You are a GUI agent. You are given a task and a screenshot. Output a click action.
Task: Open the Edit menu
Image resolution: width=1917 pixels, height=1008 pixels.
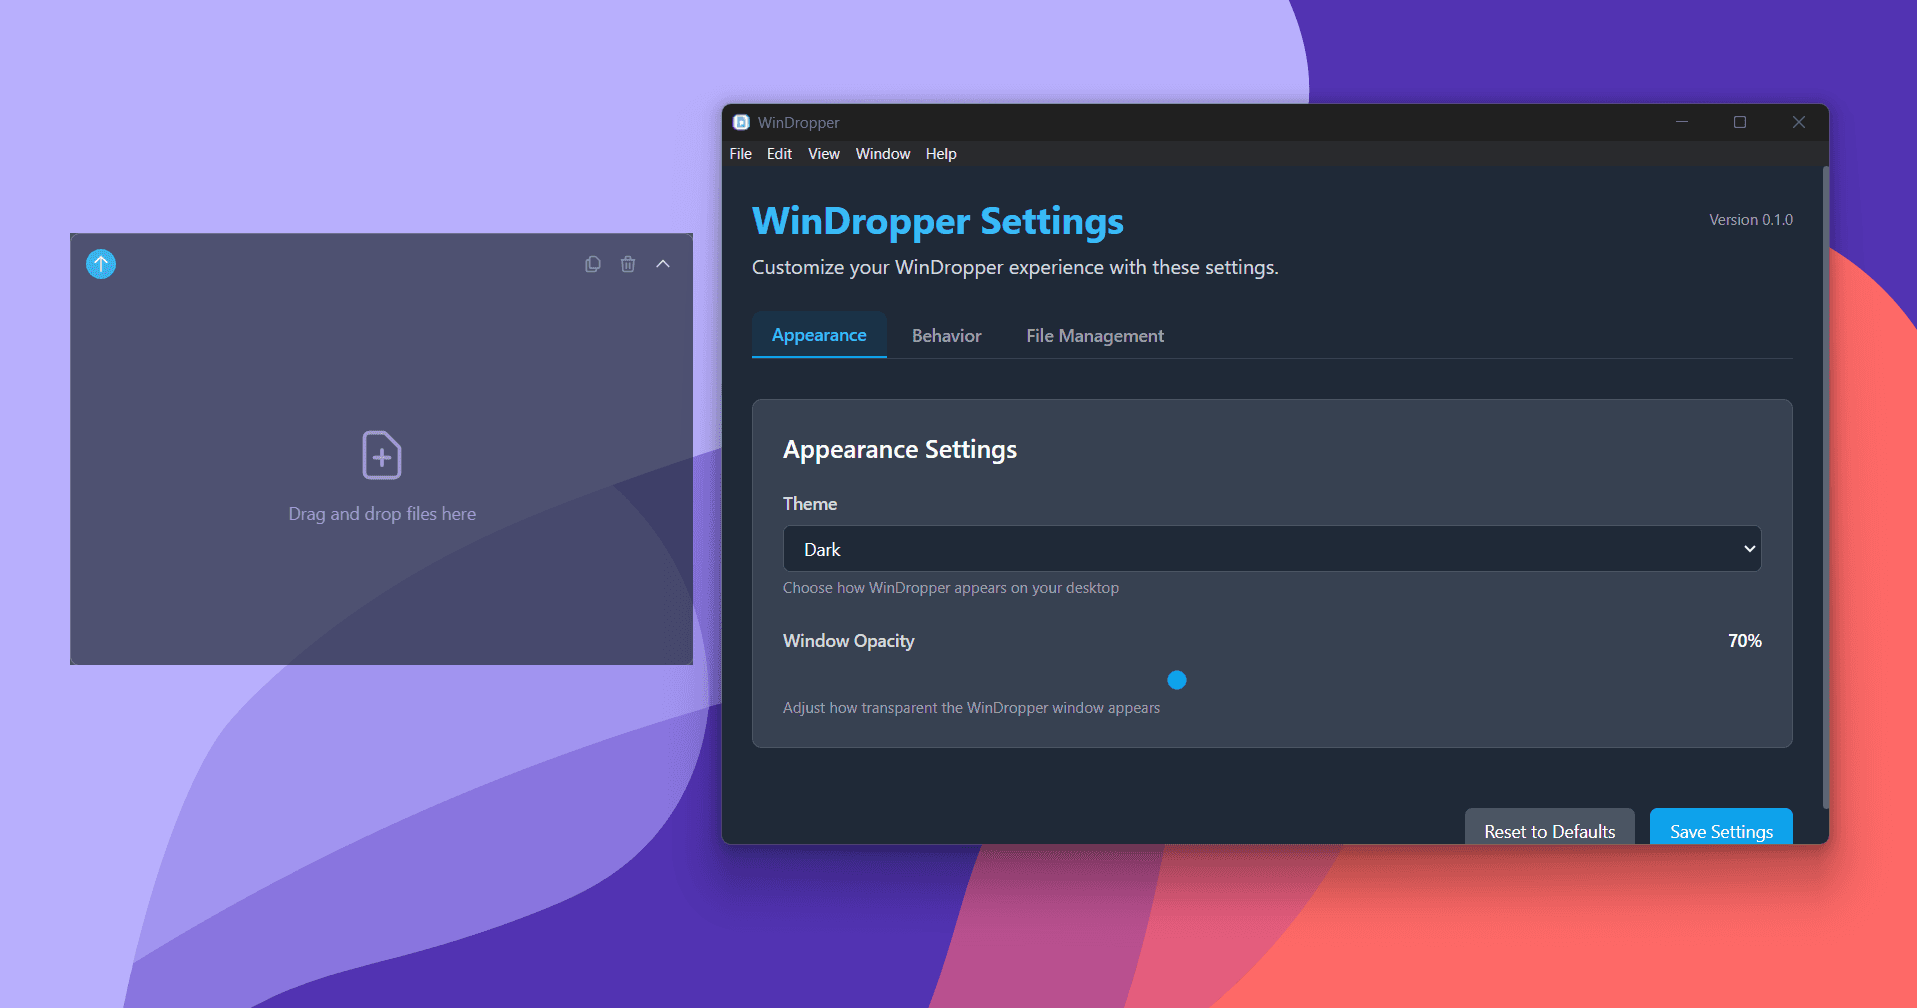point(779,153)
